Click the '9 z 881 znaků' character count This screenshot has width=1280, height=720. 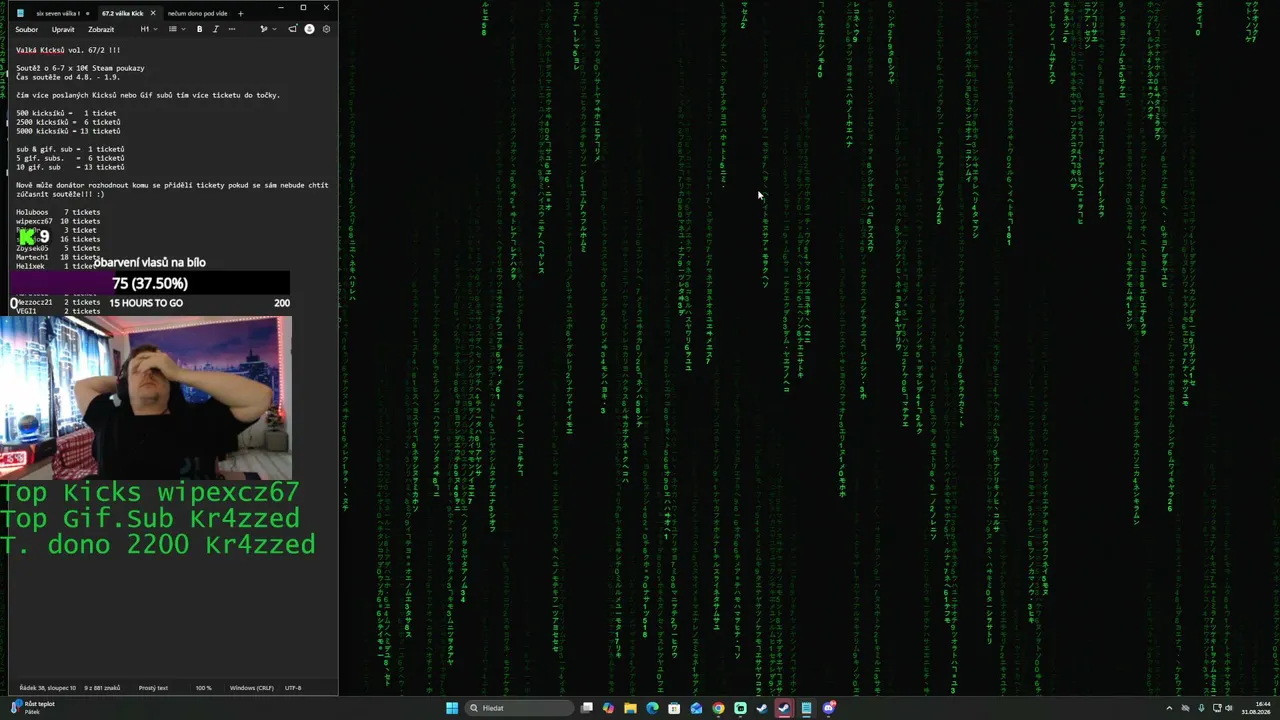click(x=102, y=688)
